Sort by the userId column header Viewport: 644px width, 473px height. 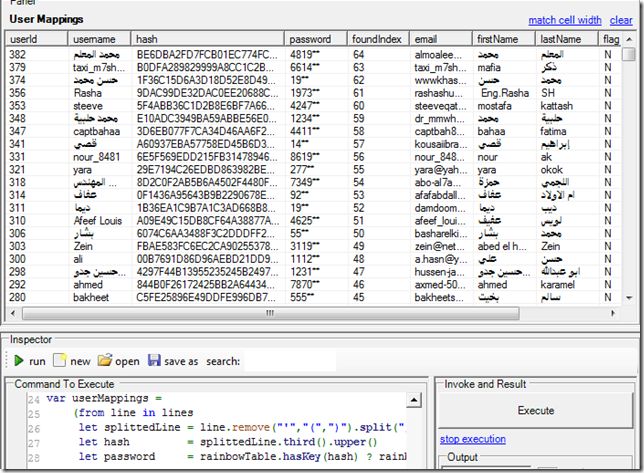pyautogui.click(x=36, y=38)
